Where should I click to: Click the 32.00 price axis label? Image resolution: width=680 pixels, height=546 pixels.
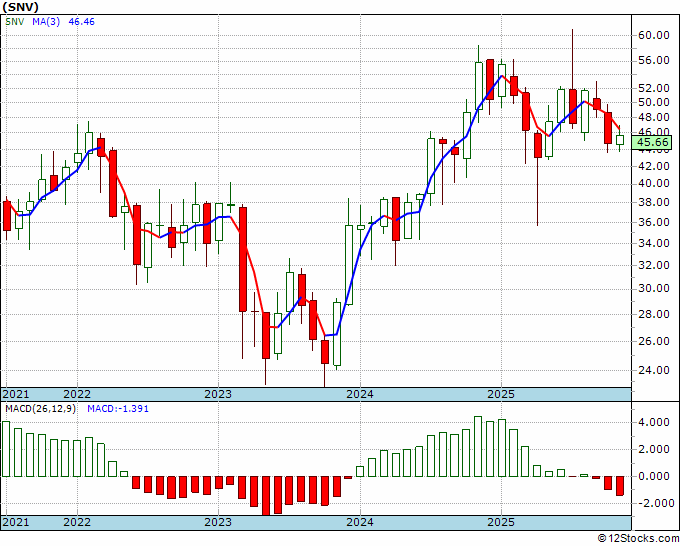pyautogui.click(x=654, y=265)
